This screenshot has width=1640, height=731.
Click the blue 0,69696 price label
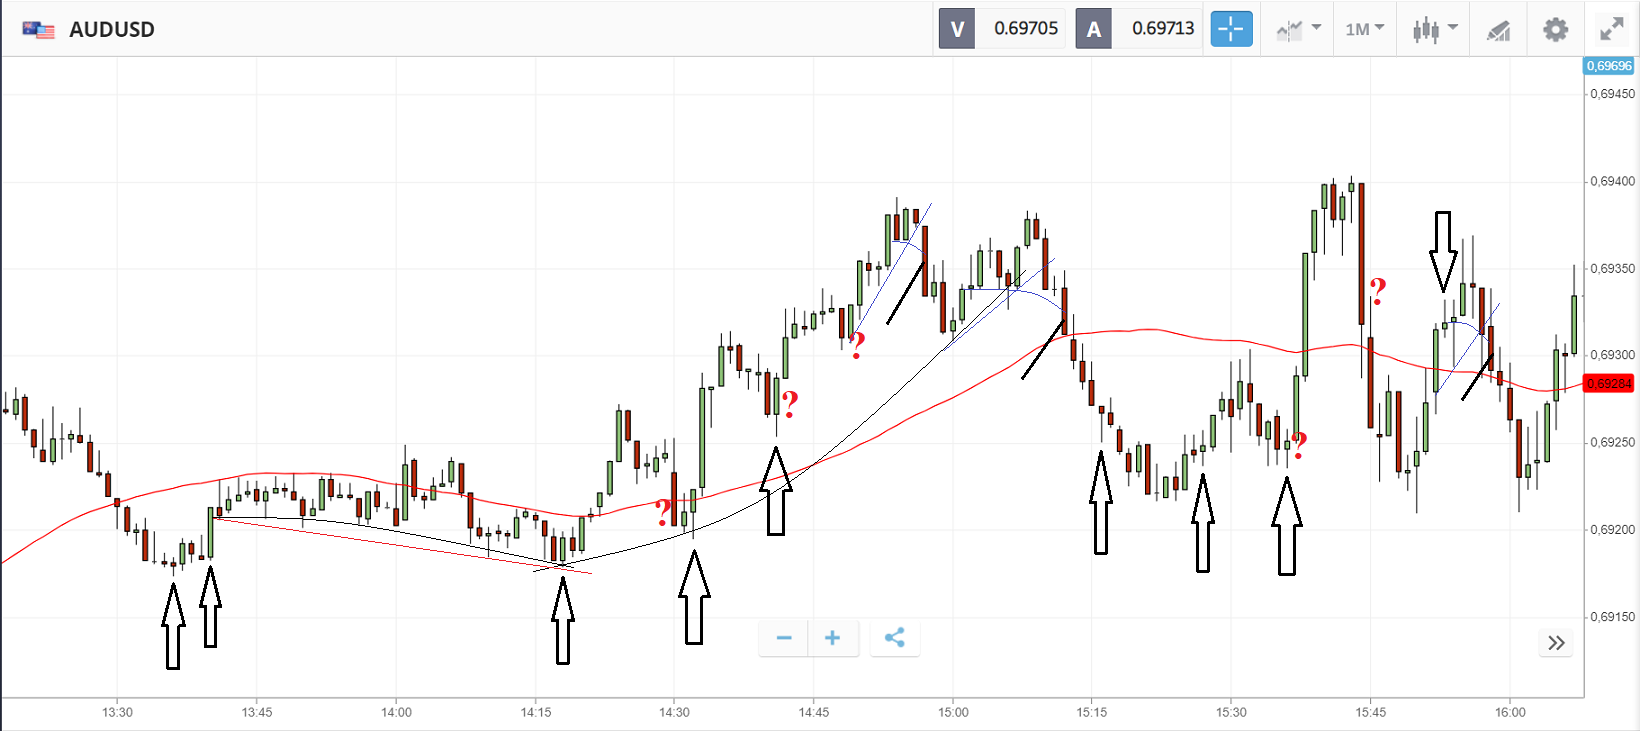click(1609, 66)
